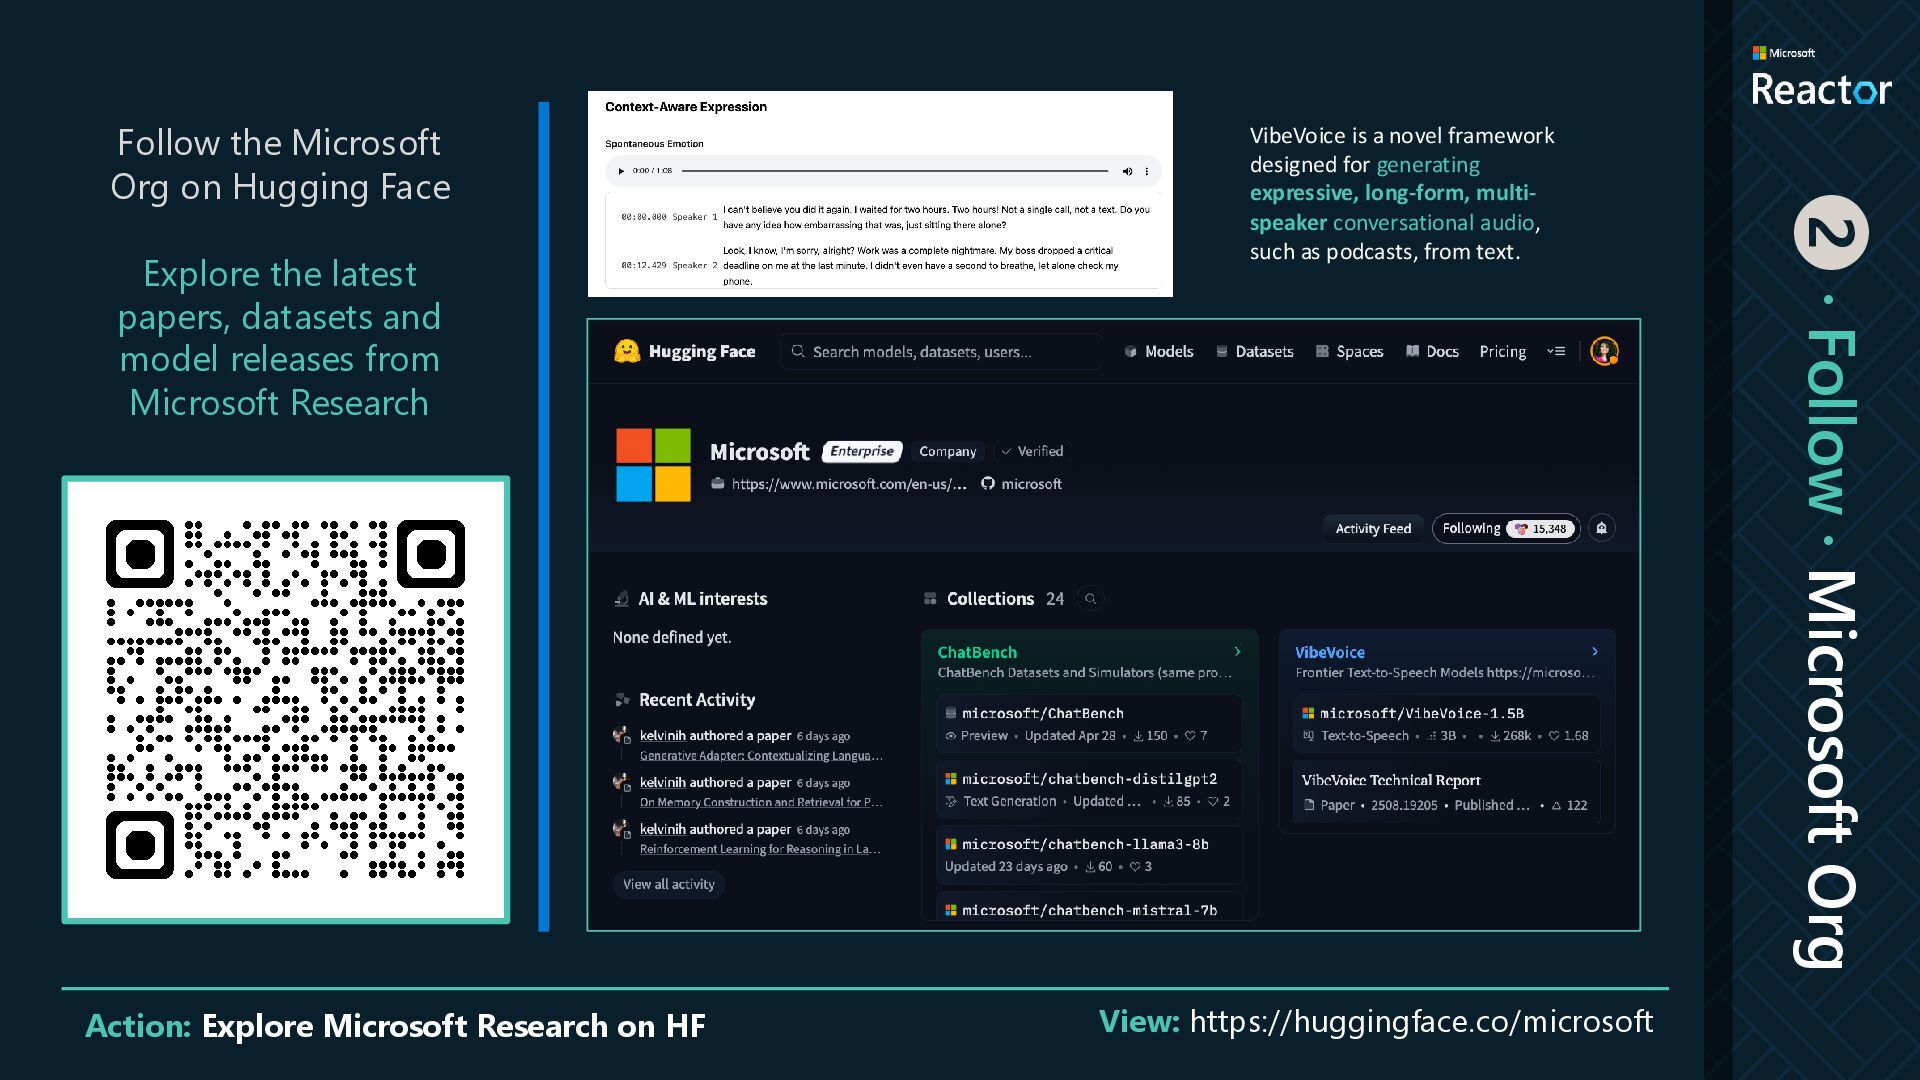Mute the audio player volume icon
The height and width of the screenshot is (1080, 1920).
click(x=1127, y=171)
